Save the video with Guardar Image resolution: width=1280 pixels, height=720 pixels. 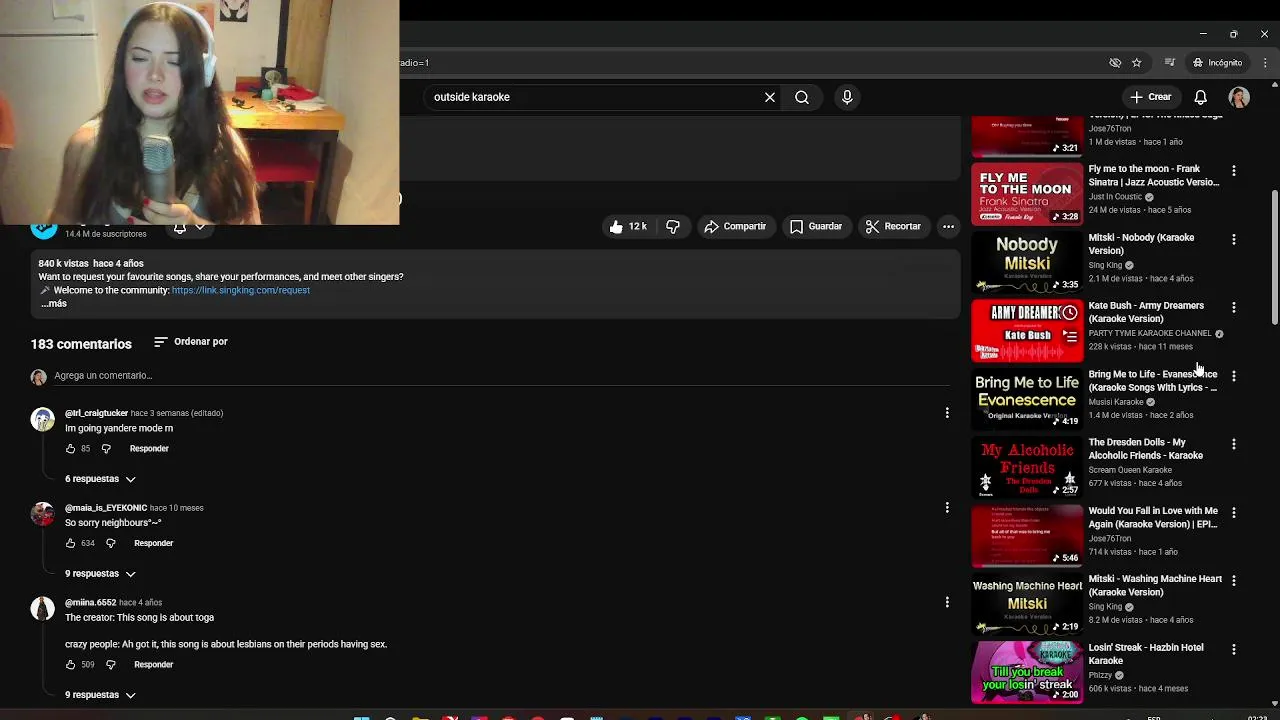click(816, 227)
